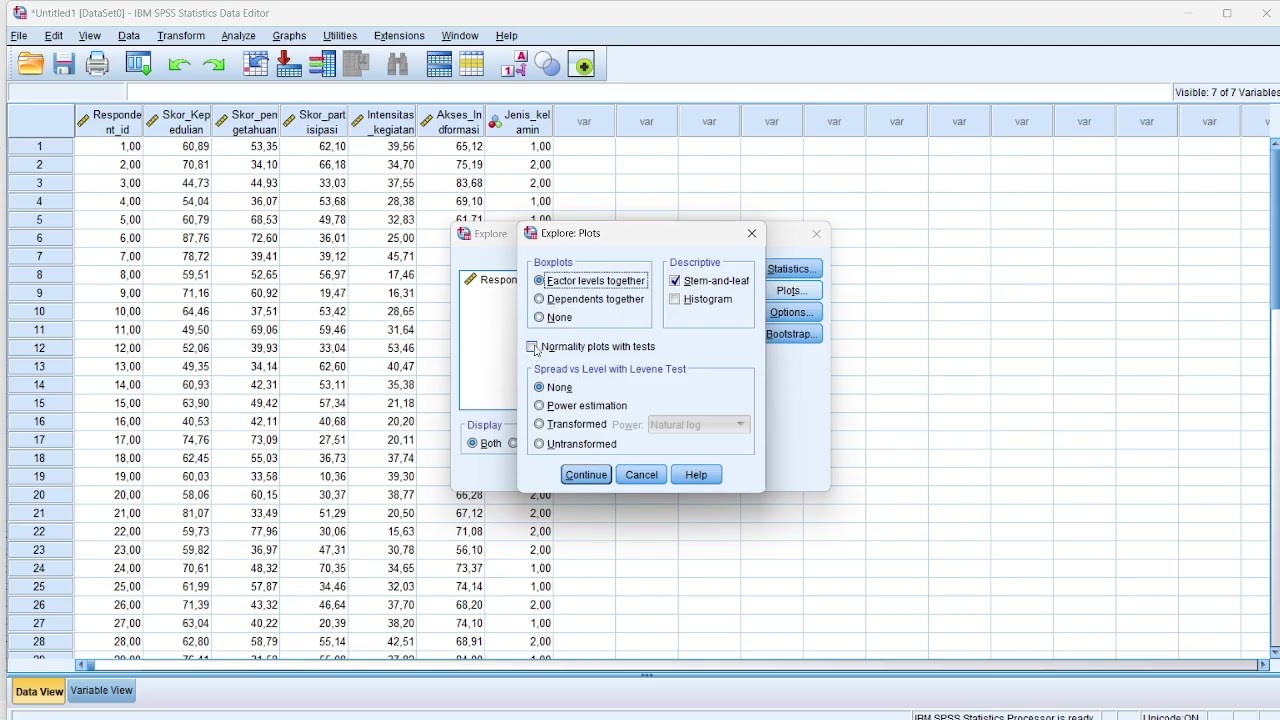This screenshot has height=720, width=1280.
Task: Click the green Redo arrow
Action: 214,65
